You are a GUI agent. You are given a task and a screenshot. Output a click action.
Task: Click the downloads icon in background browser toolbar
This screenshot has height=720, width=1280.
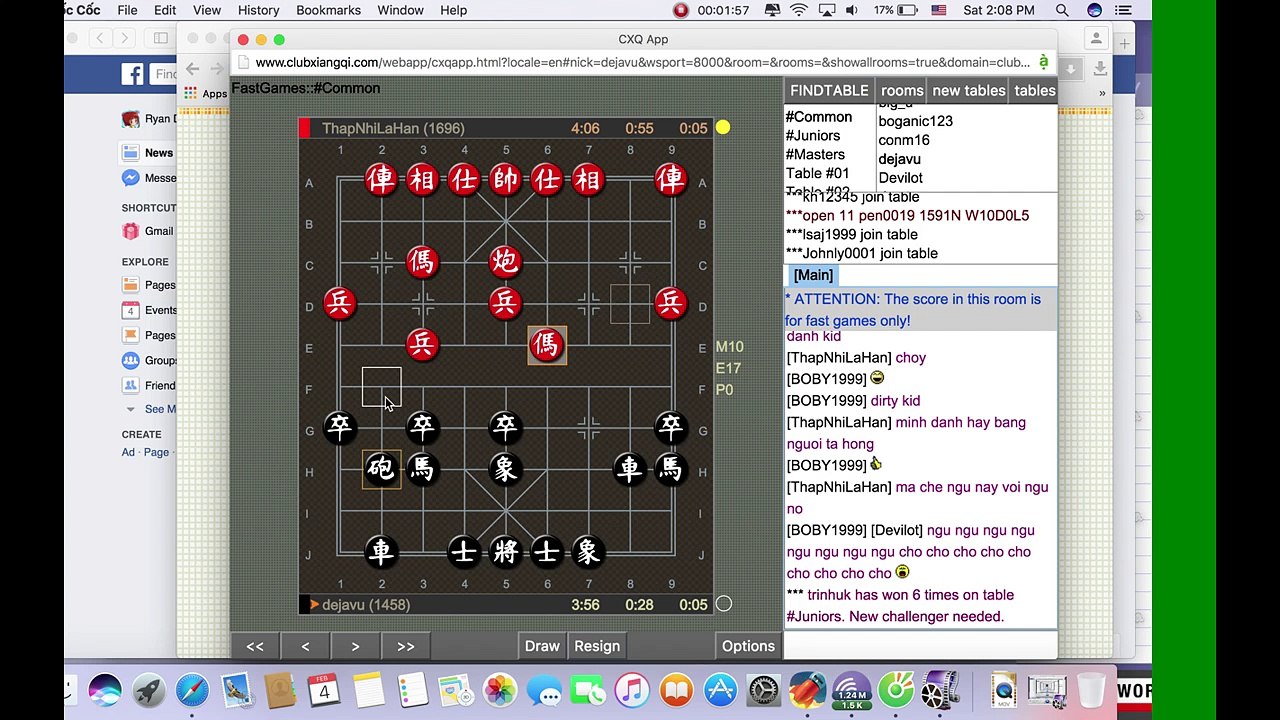[1099, 69]
